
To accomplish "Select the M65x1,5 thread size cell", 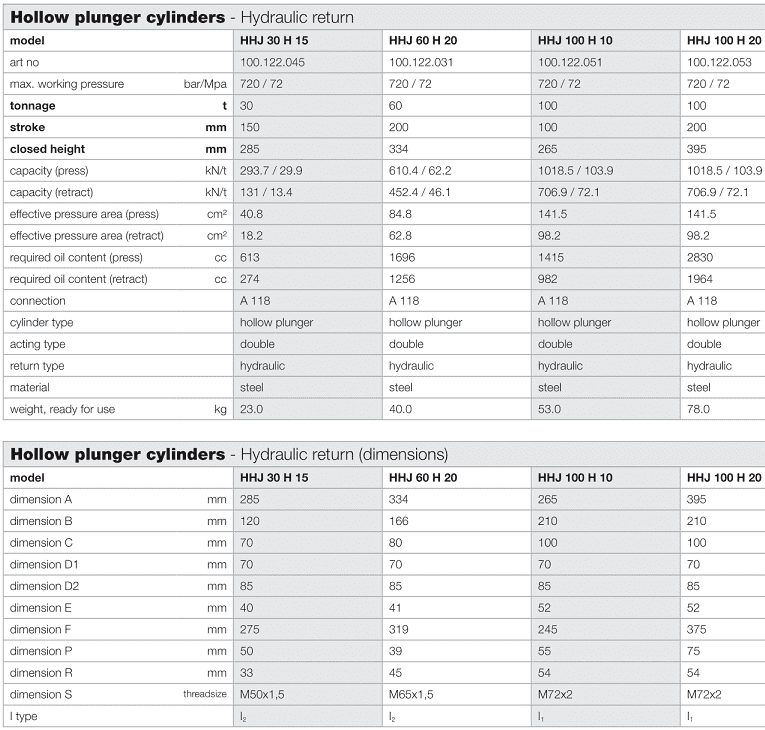I will (x=412, y=694).
